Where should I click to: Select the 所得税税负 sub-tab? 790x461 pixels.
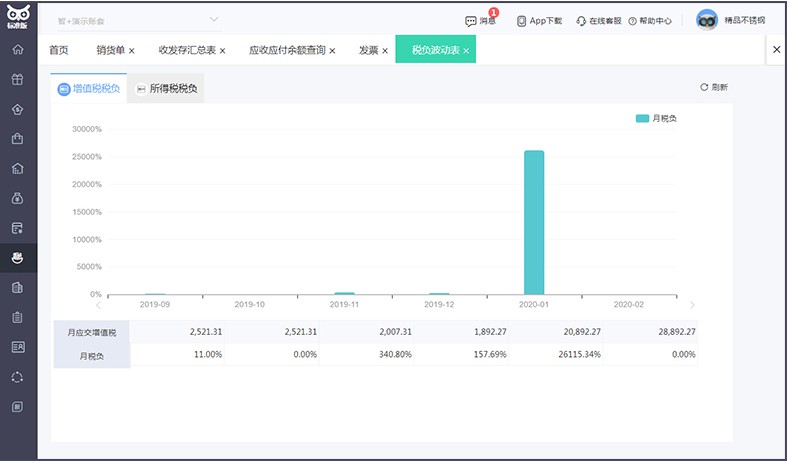click(166, 89)
